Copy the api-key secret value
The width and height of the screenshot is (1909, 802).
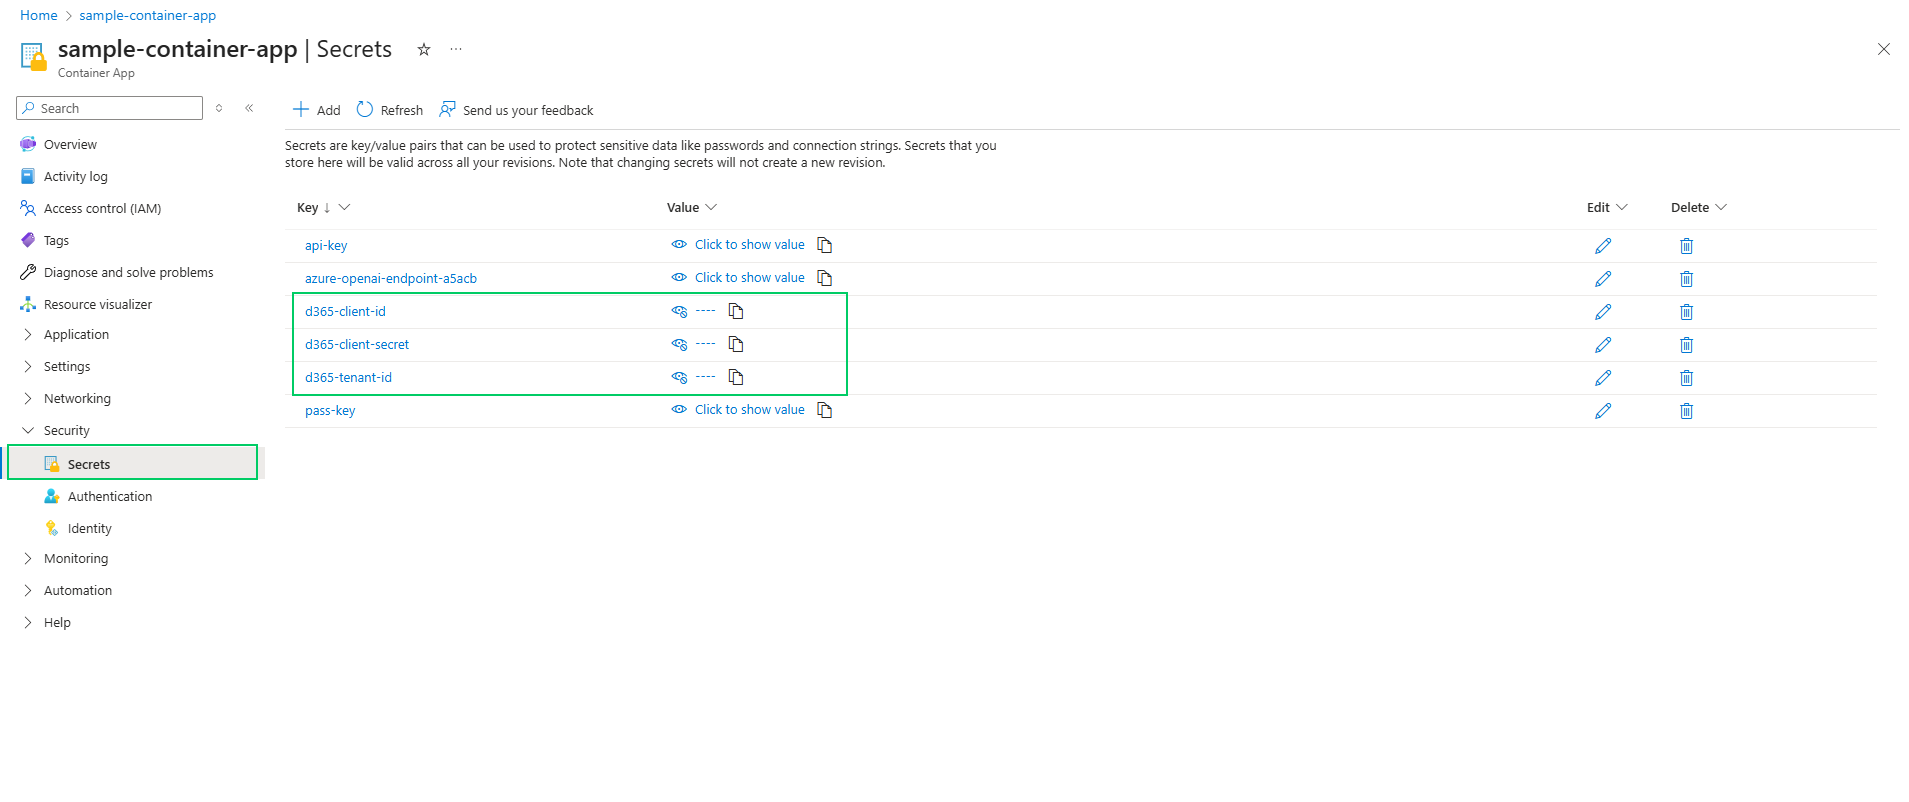(x=824, y=245)
